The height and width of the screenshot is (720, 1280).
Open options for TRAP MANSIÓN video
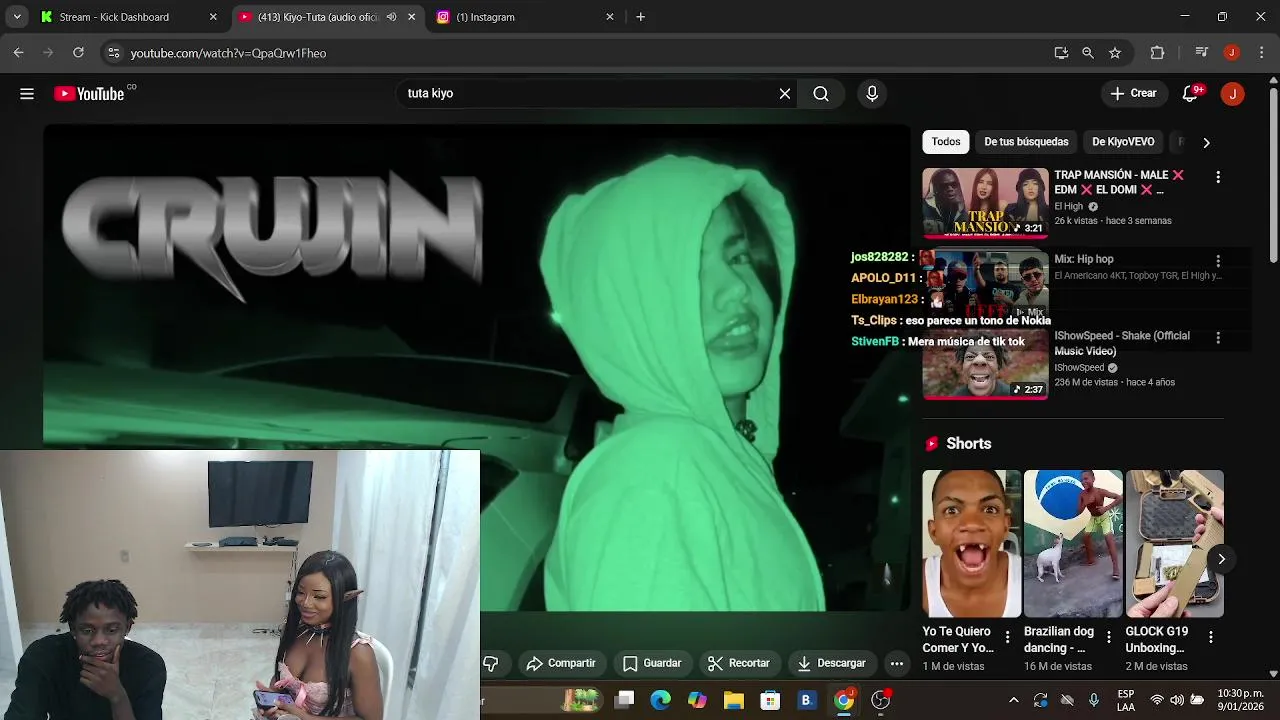(1217, 177)
